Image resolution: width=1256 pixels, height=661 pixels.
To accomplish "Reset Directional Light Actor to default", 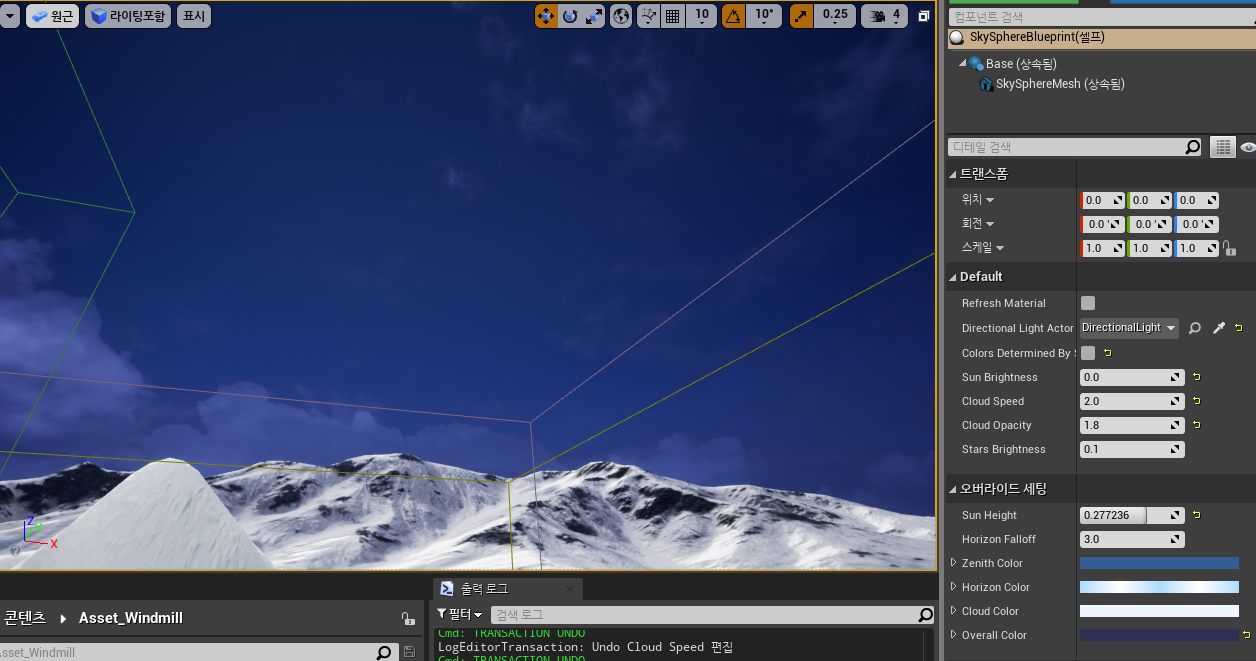I will [x=1239, y=328].
